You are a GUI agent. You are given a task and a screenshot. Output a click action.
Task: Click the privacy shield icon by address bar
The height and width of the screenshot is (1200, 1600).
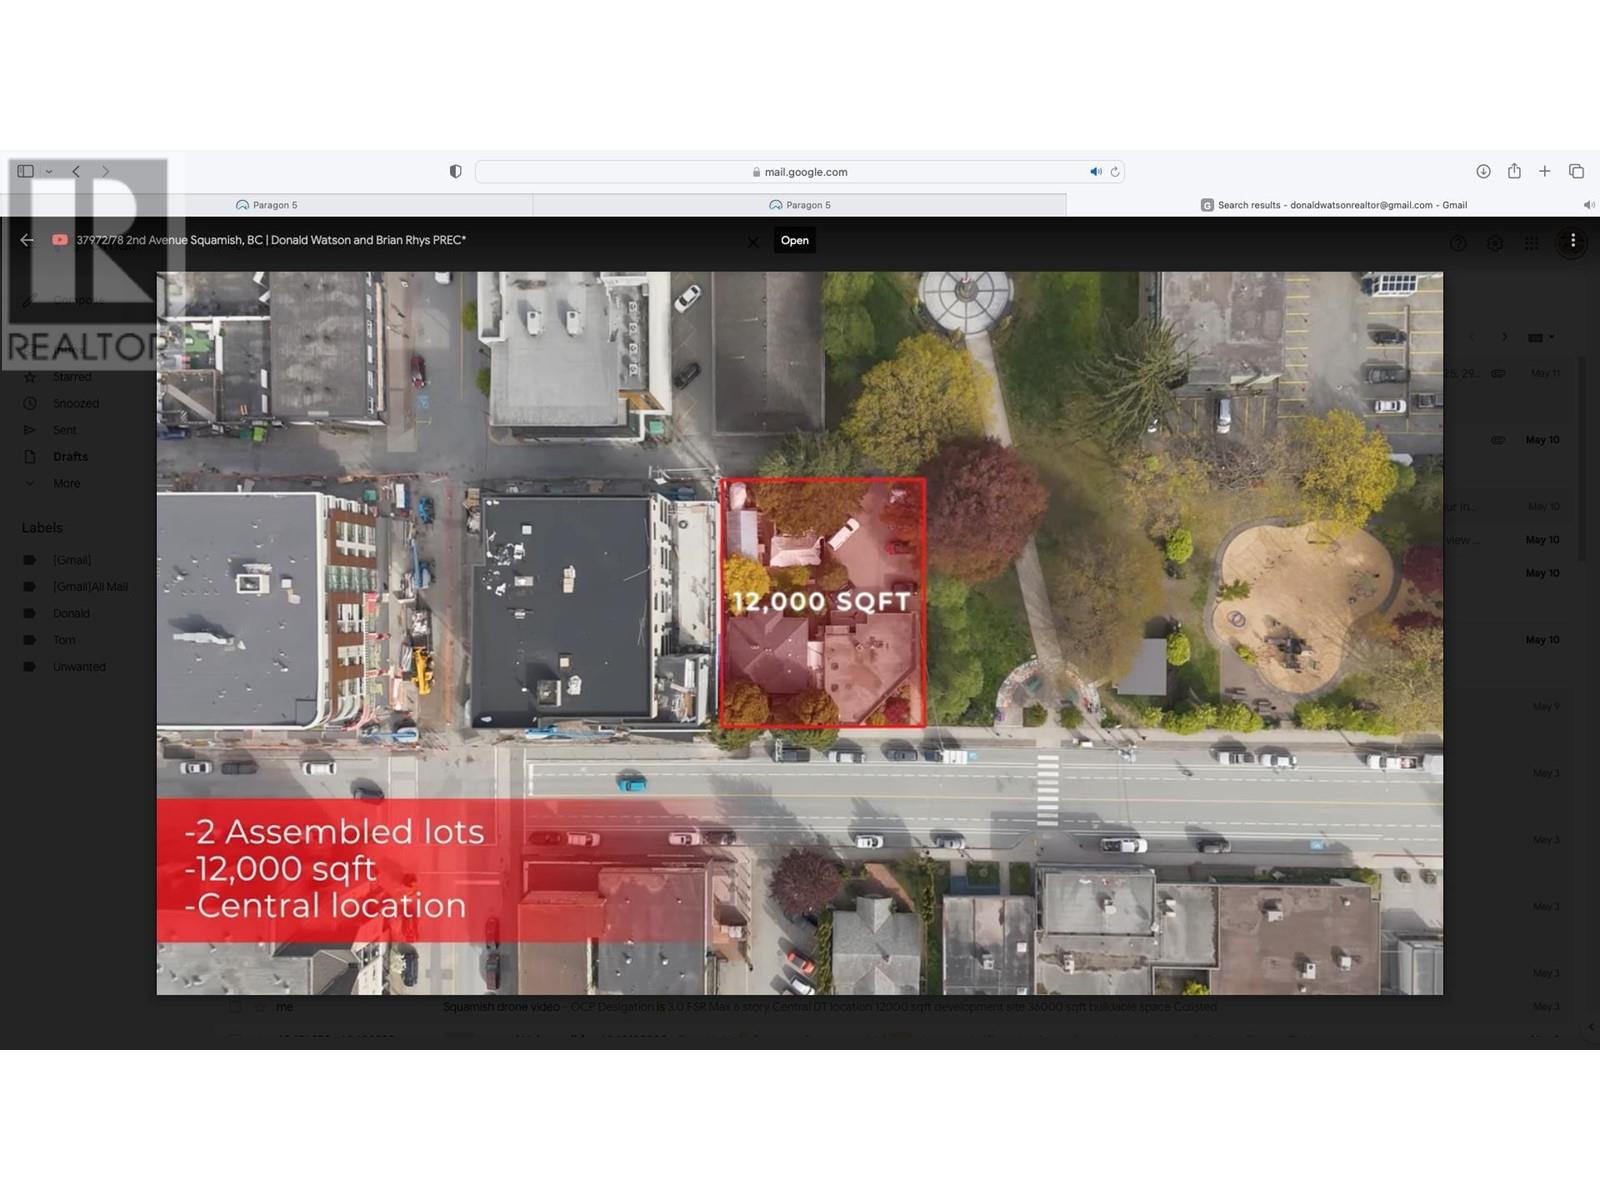tap(455, 172)
